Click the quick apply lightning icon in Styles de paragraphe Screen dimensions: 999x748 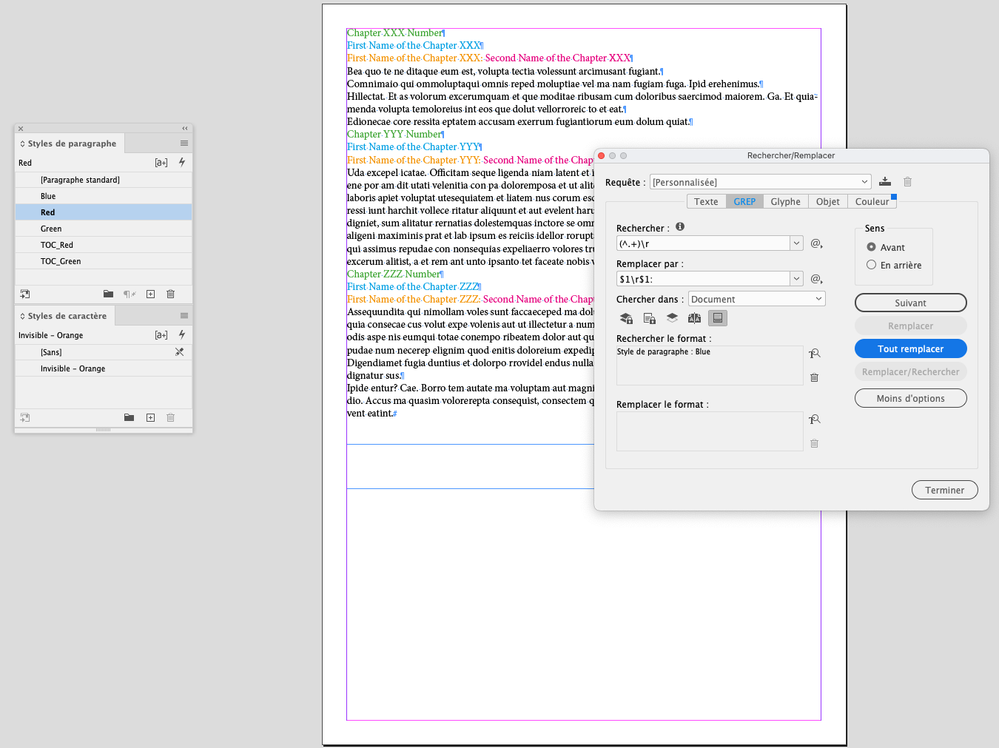[x=182, y=162]
